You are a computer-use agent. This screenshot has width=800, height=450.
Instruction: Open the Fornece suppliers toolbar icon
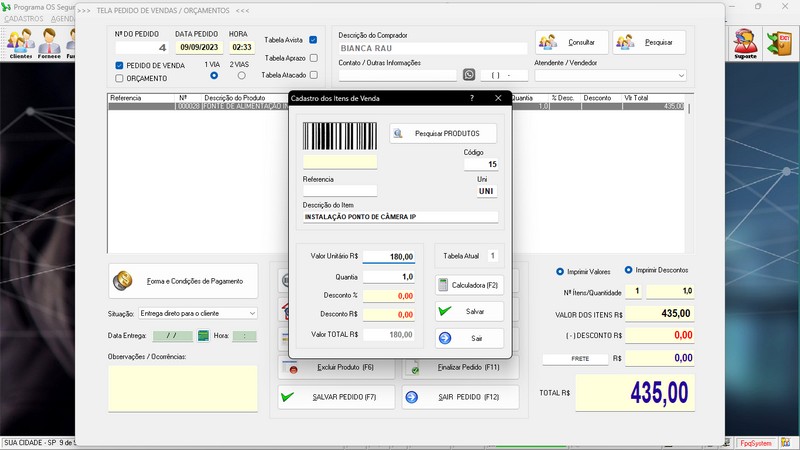(49, 43)
